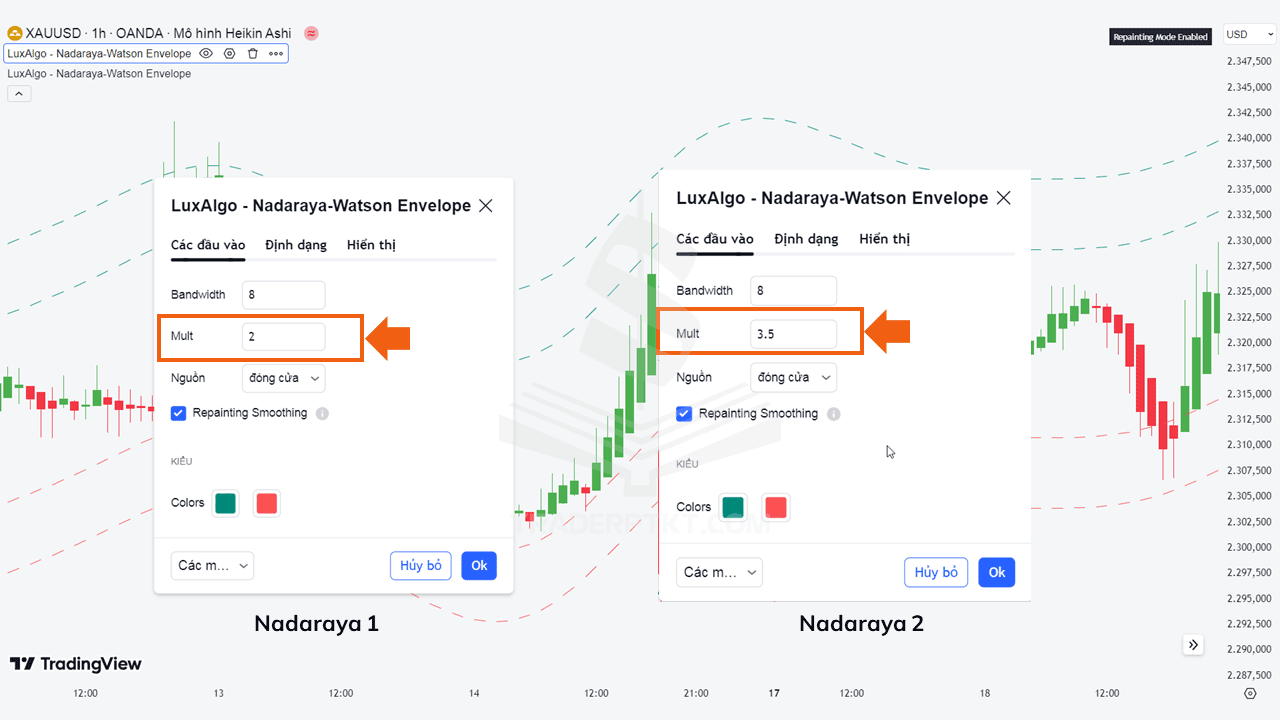Click Ok button in Nadaraya 1
Viewport: 1280px width, 720px height.
[x=479, y=565]
